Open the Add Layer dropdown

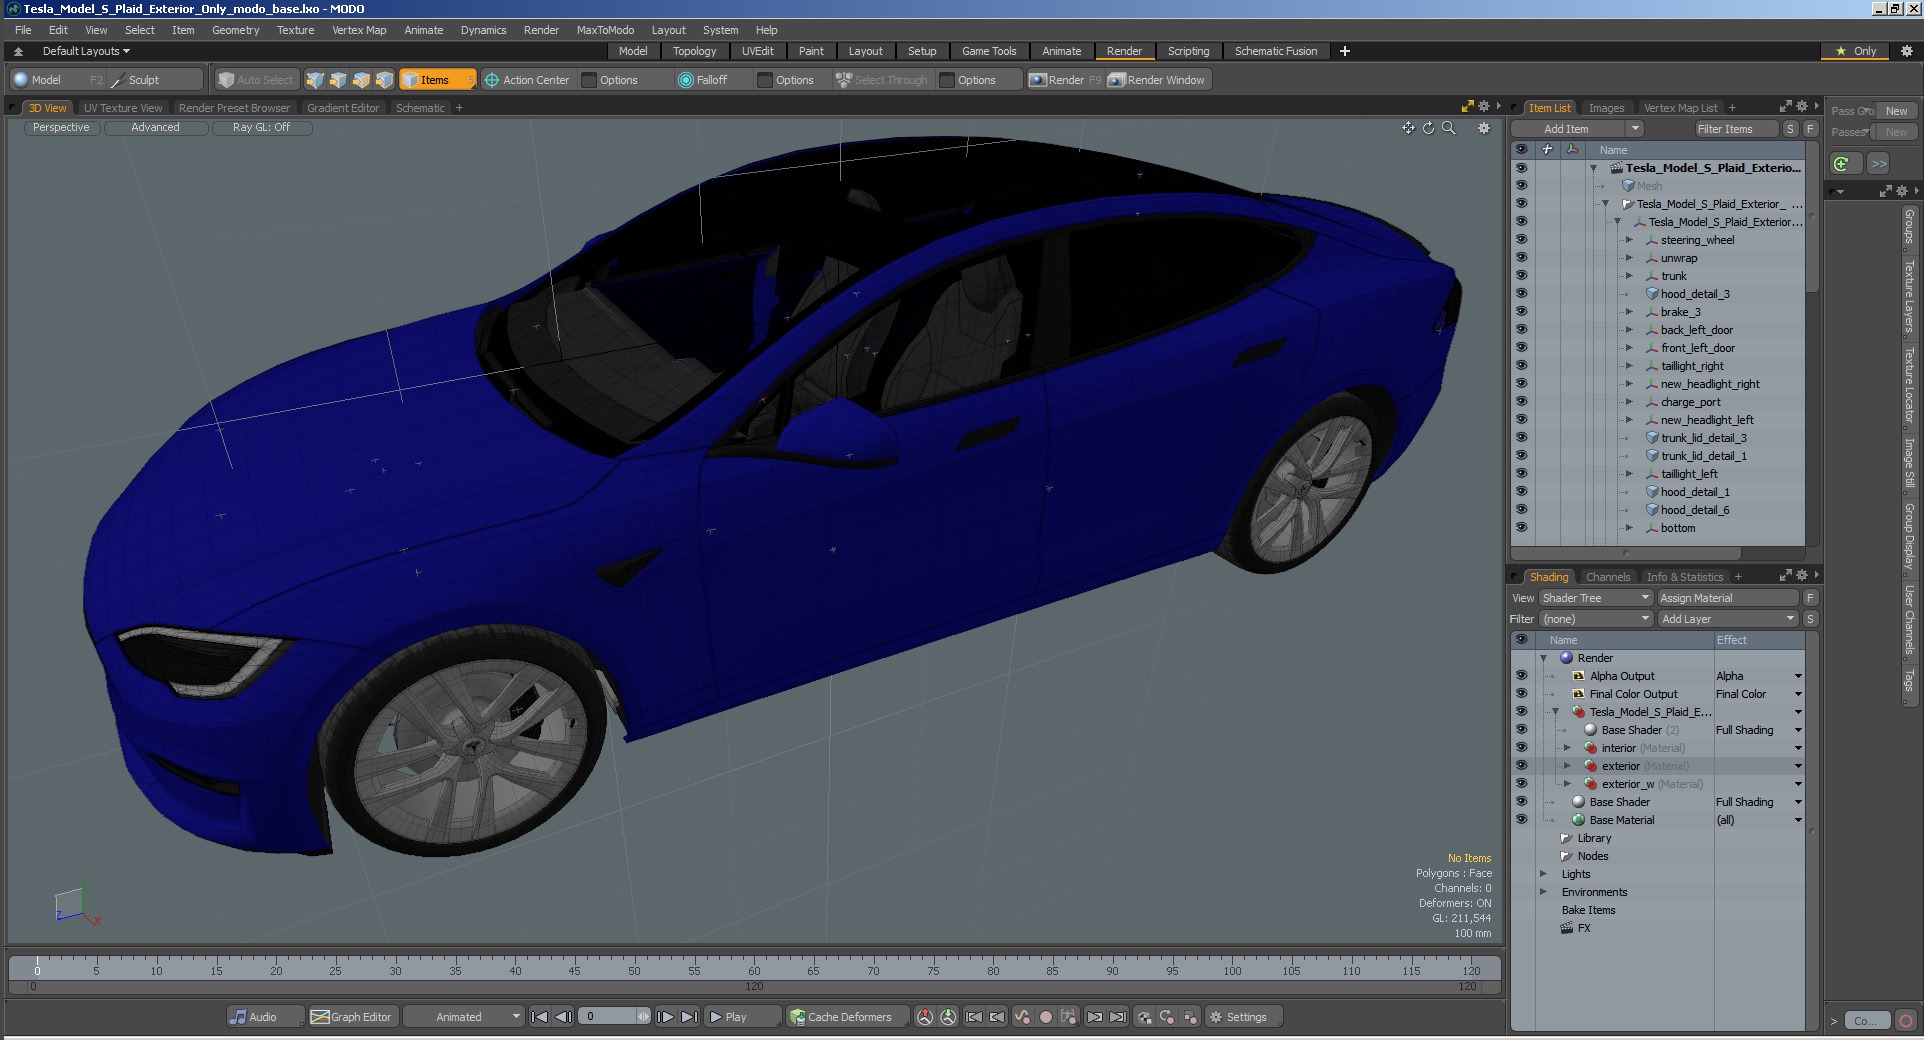tap(1728, 619)
